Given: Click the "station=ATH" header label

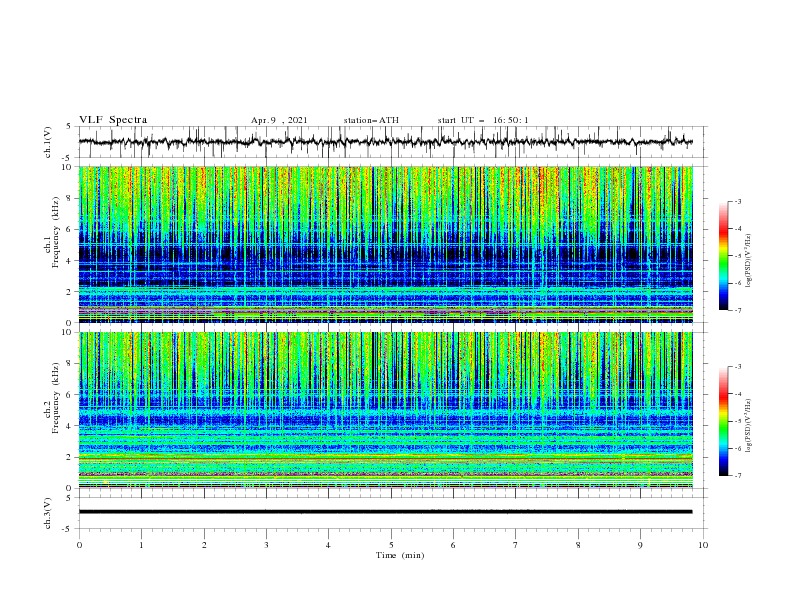Looking at the screenshot, I should (371, 120).
